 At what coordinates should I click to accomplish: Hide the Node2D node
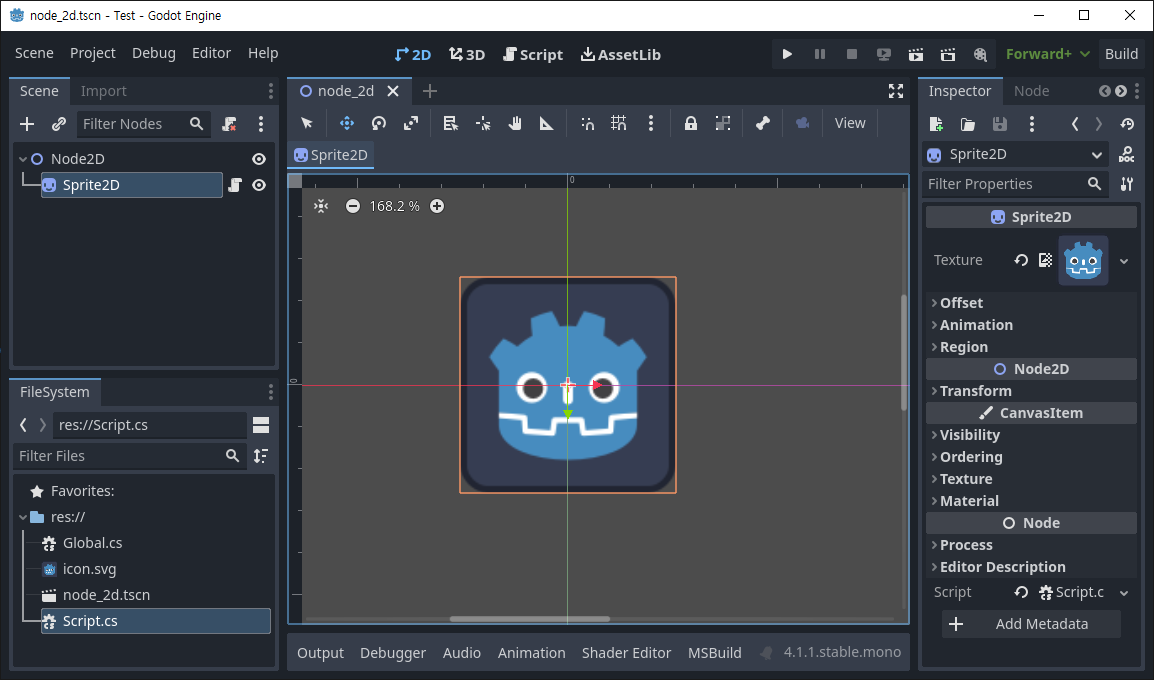click(x=259, y=159)
